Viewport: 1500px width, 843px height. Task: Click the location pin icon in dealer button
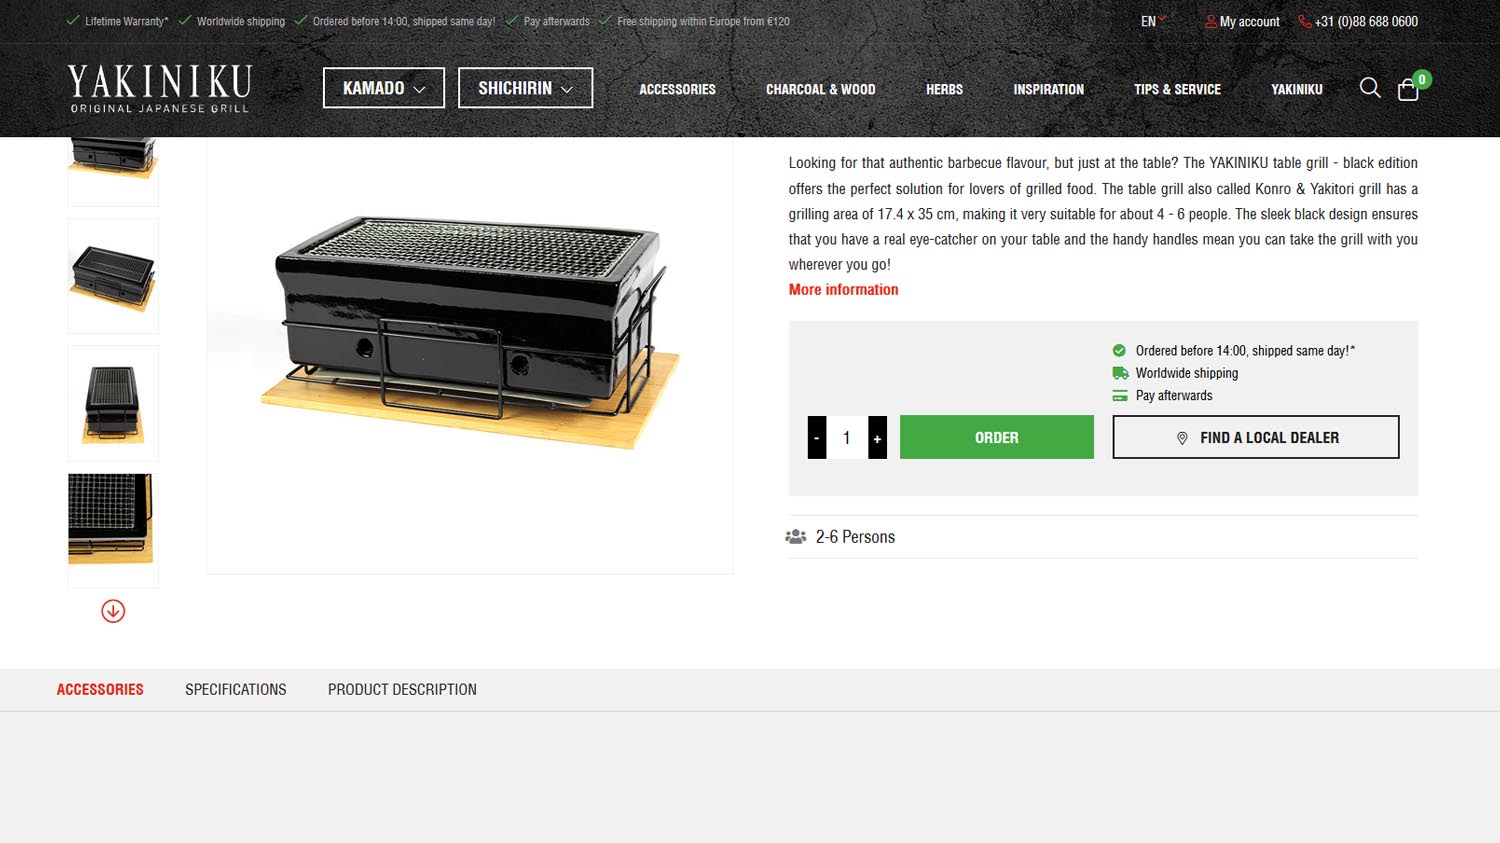(x=1182, y=438)
